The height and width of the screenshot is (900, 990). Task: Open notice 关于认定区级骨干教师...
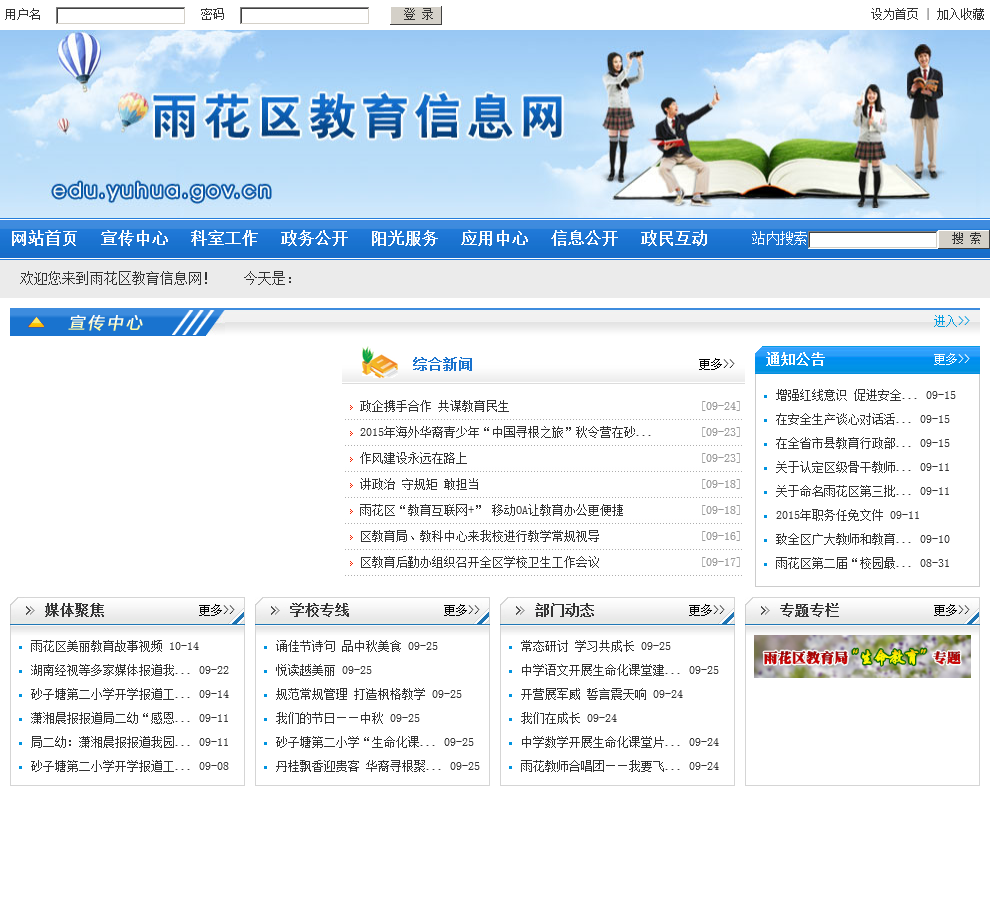click(x=843, y=467)
